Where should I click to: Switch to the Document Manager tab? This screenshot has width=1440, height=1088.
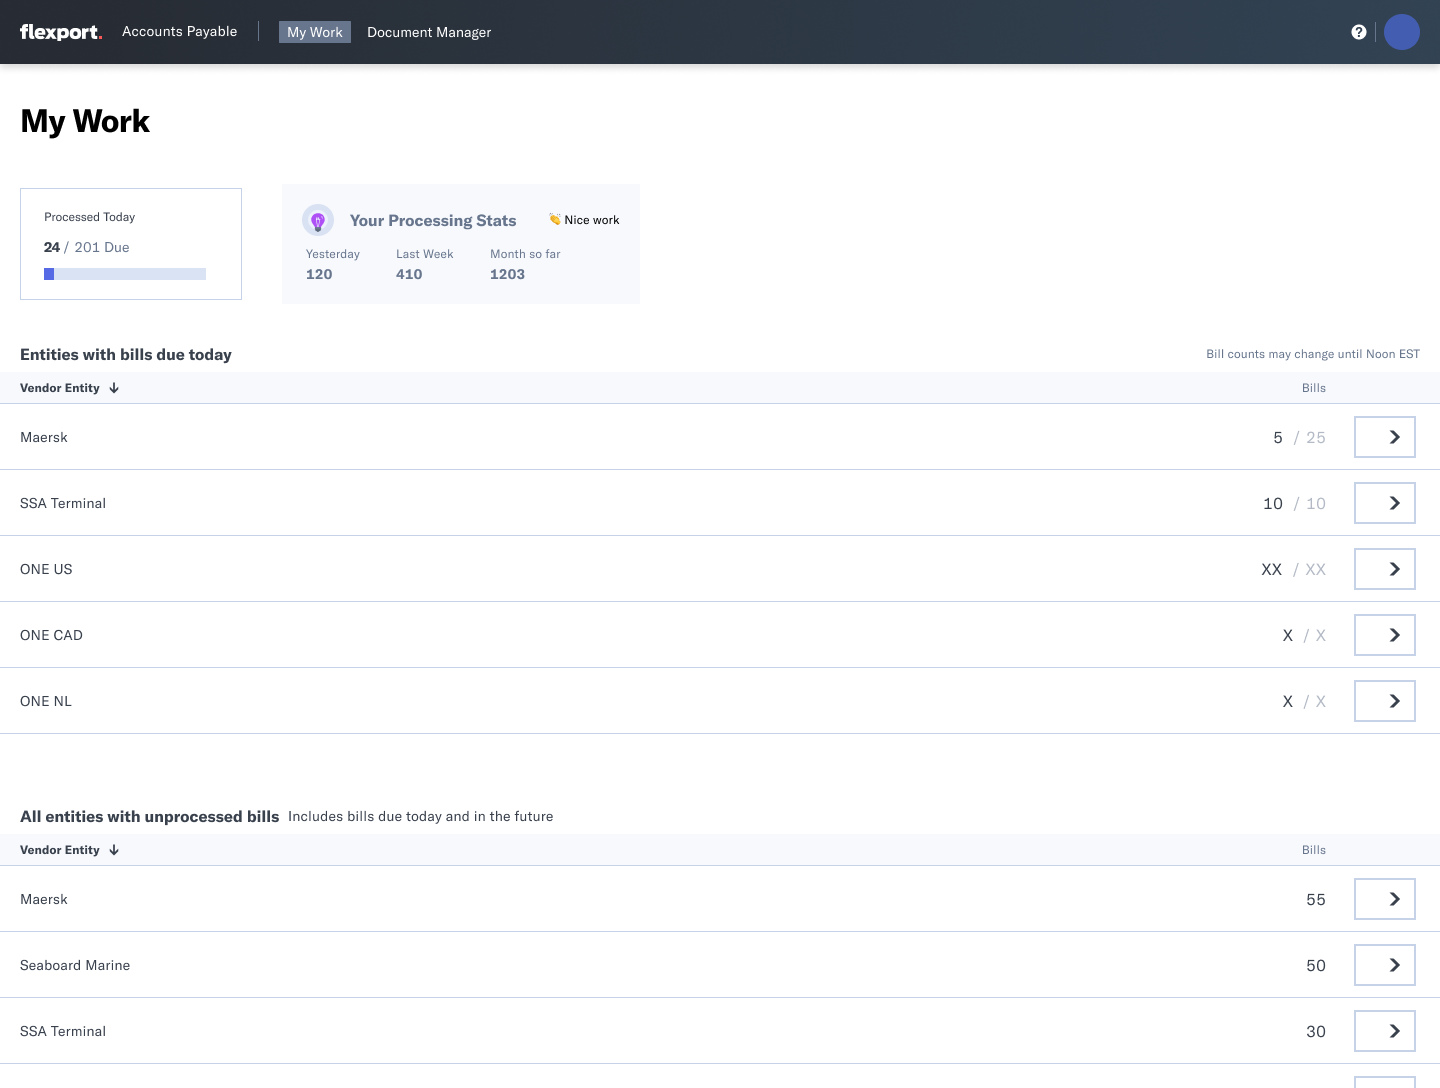coord(429,32)
